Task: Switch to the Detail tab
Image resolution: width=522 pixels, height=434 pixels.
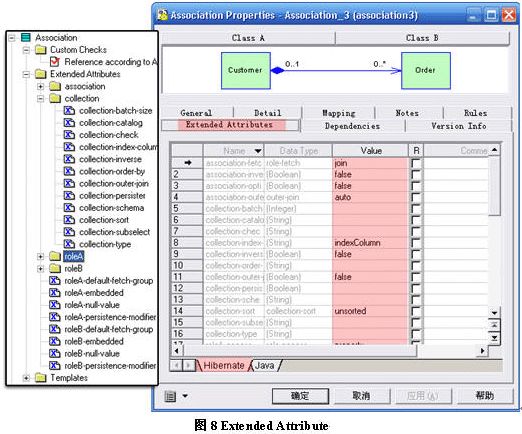Action: 268,113
